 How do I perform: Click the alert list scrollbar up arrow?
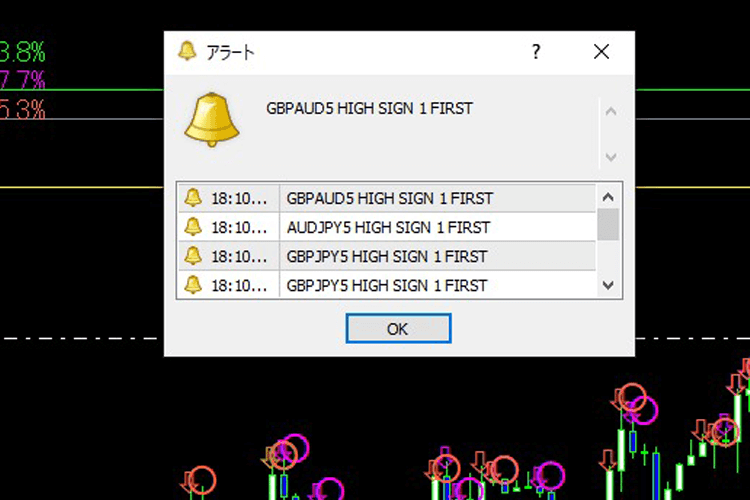(608, 196)
